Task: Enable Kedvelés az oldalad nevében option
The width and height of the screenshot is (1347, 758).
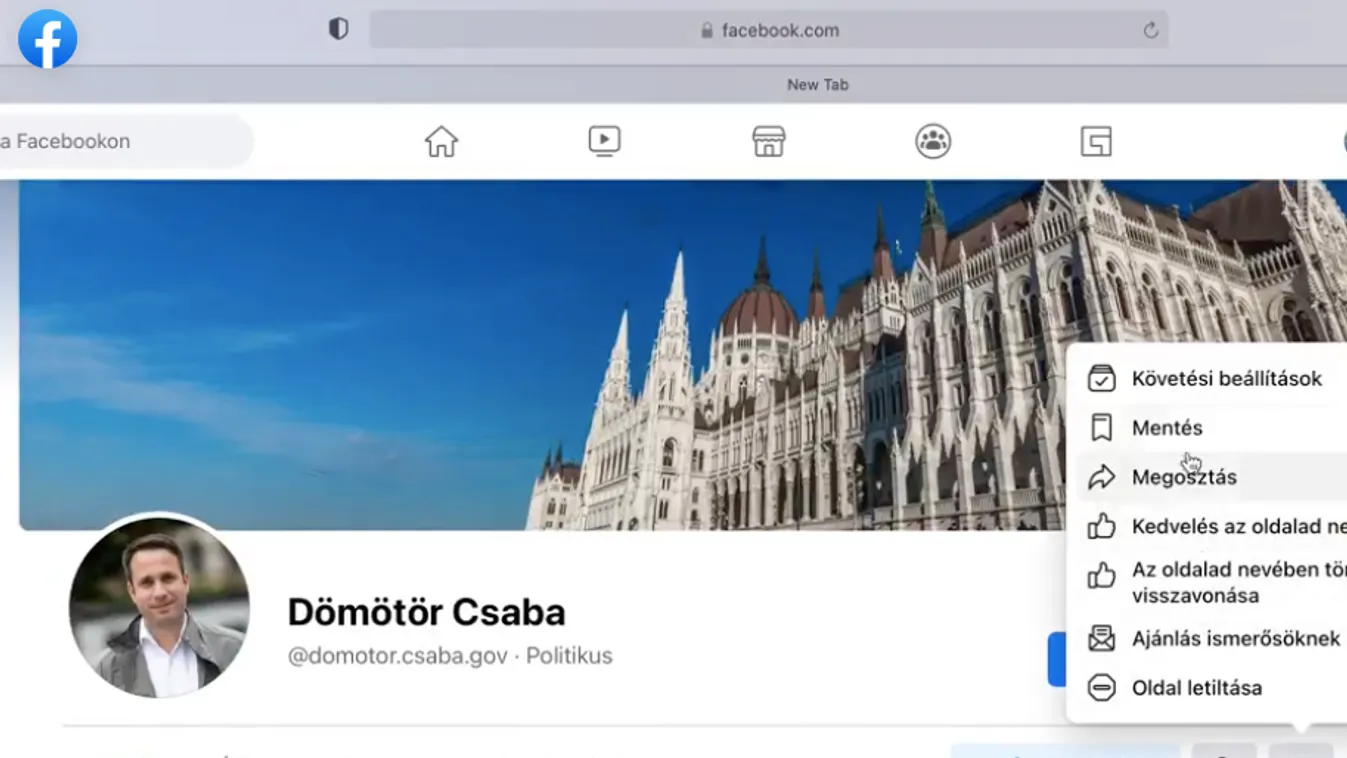Action: tap(1237, 526)
